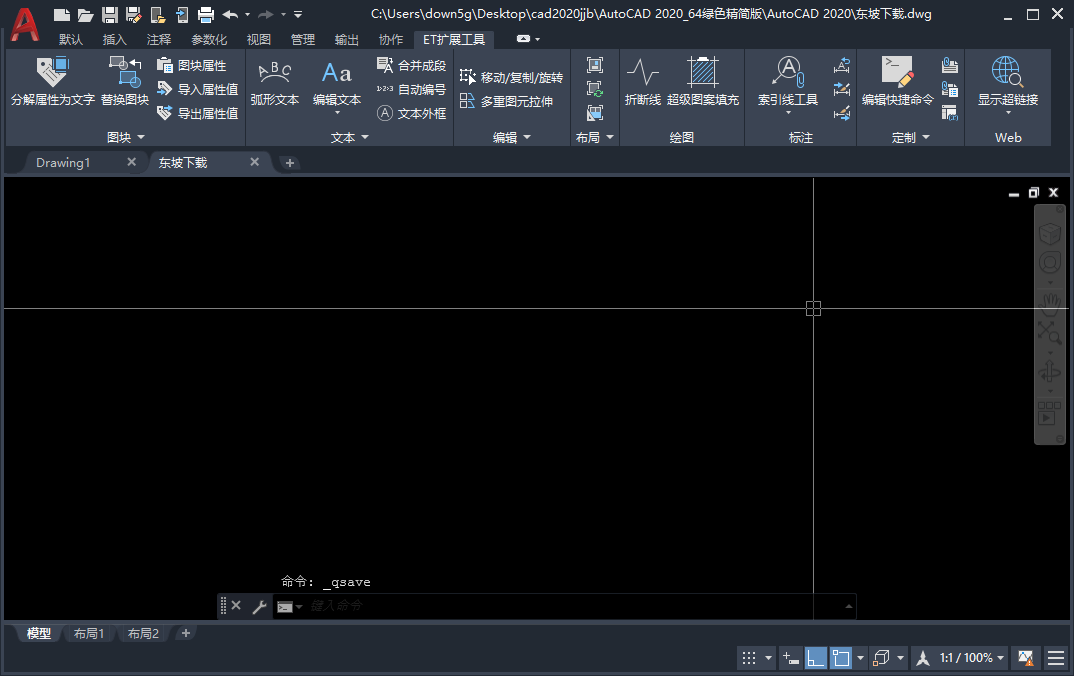Viewport: 1074px width, 676px height.
Task: Toggle ortho mode on the status bar
Action: 815,657
